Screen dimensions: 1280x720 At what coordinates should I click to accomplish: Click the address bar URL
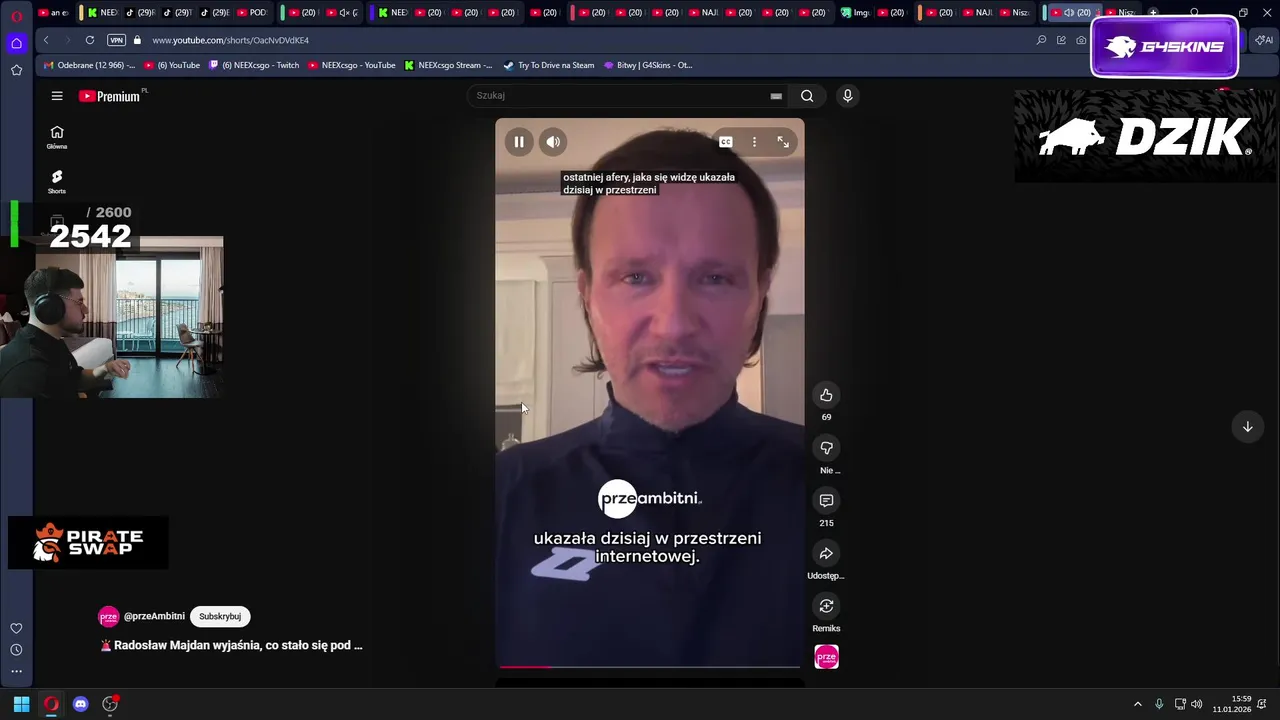pyautogui.click(x=230, y=40)
